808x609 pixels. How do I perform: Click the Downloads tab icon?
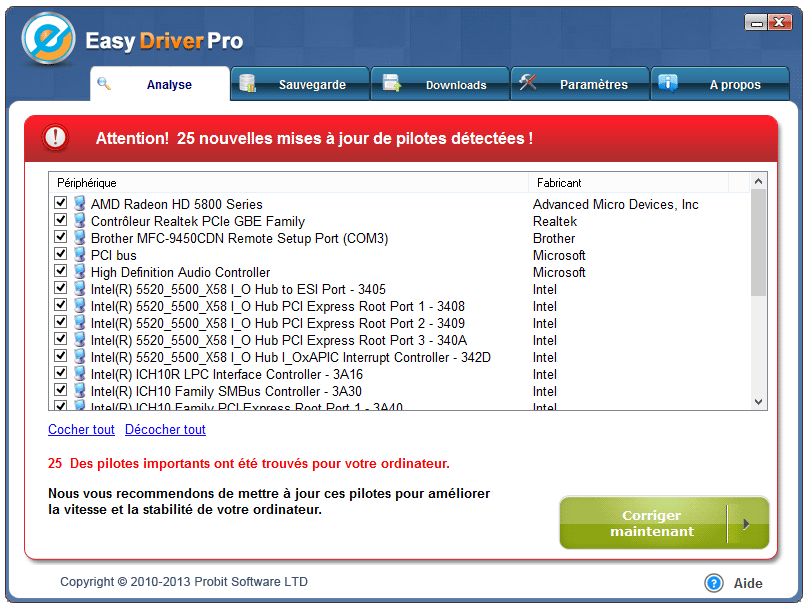391,84
